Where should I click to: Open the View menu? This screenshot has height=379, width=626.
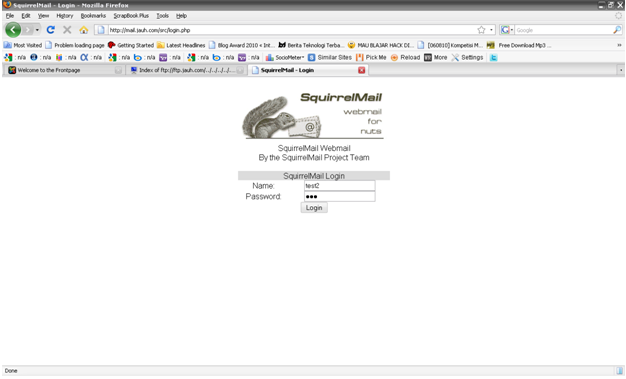pos(44,16)
